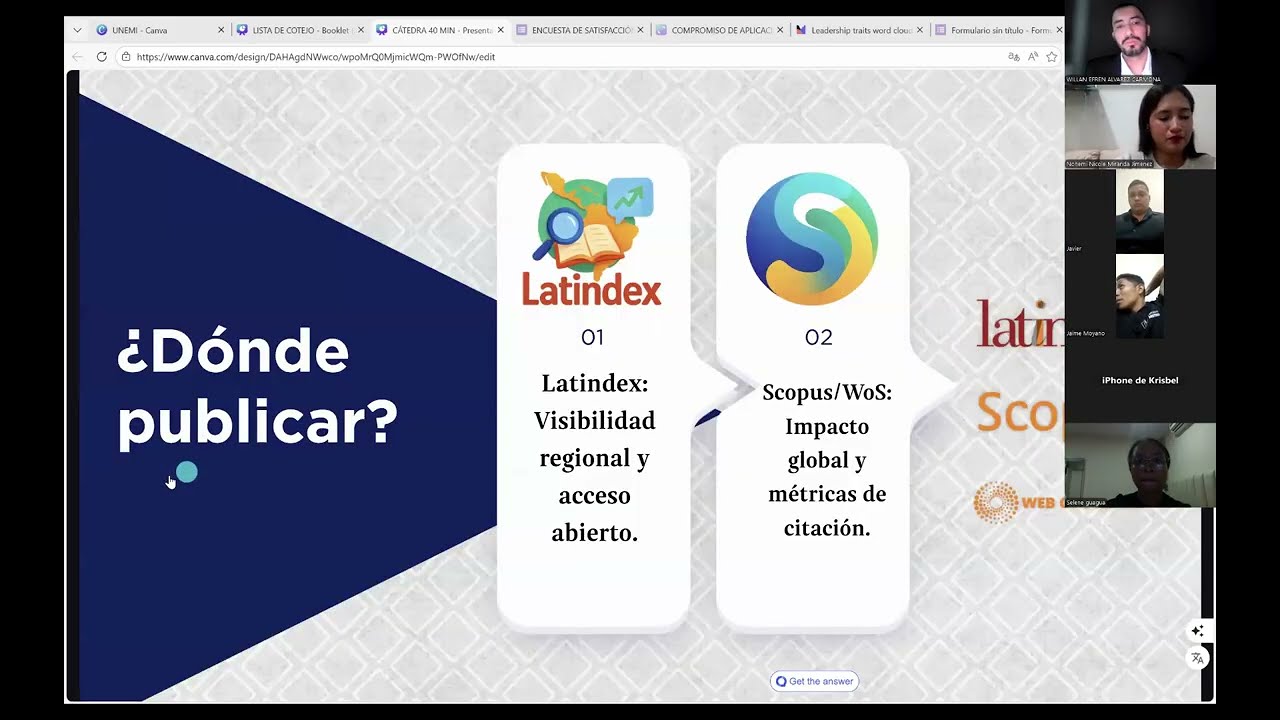
Task: Close the COMPROMISO DE APLICACIÓN tab
Action: point(780,30)
